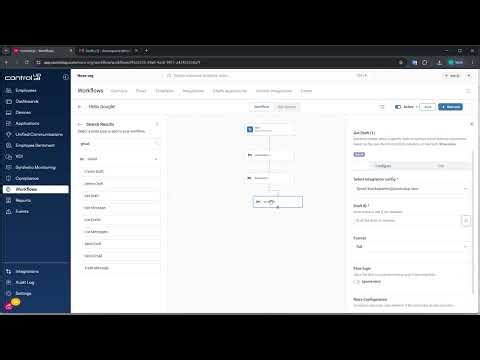Open a new browser tab
The width and height of the screenshot is (480, 360).
(146, 51)
